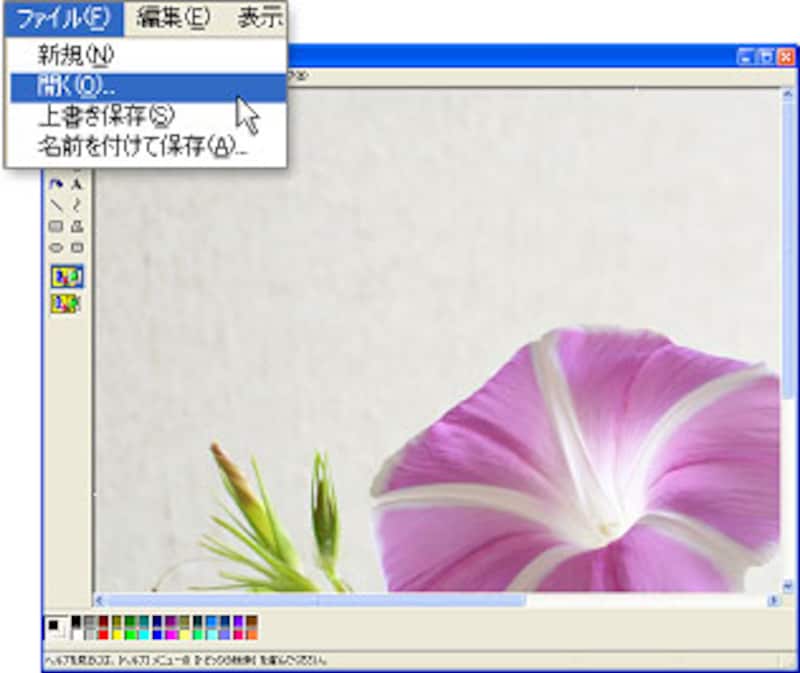The height and width of the screenshot is (673, 800).
Task: Select the Text tool (A icon)
Action: [x=77, y=184]
